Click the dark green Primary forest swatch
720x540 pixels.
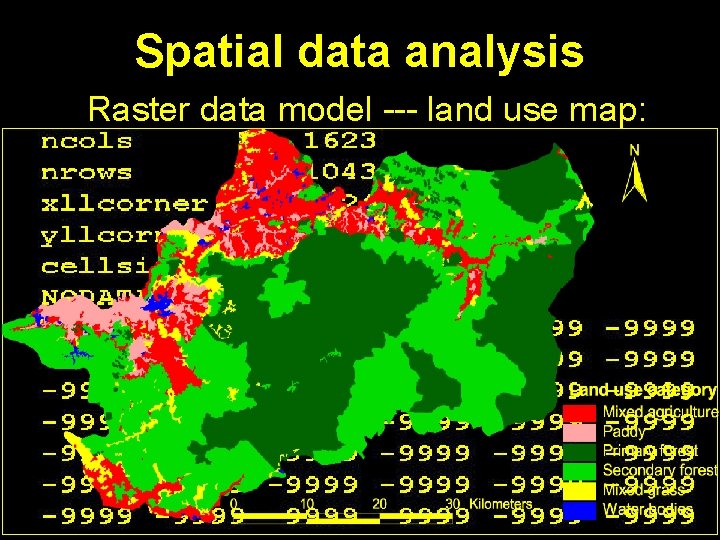(579, 451)
